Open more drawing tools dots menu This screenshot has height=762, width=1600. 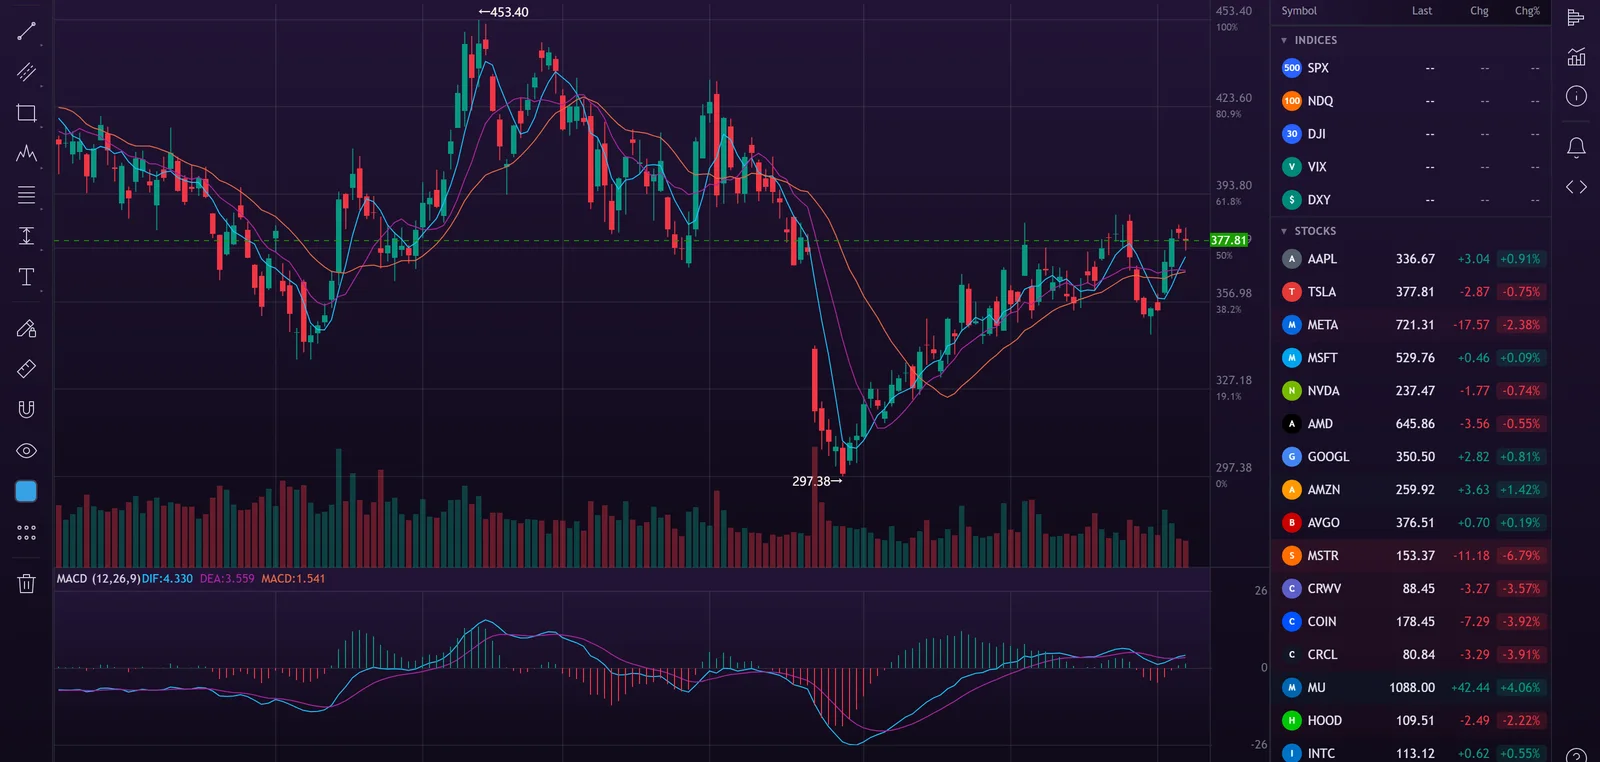click(26, 533)
